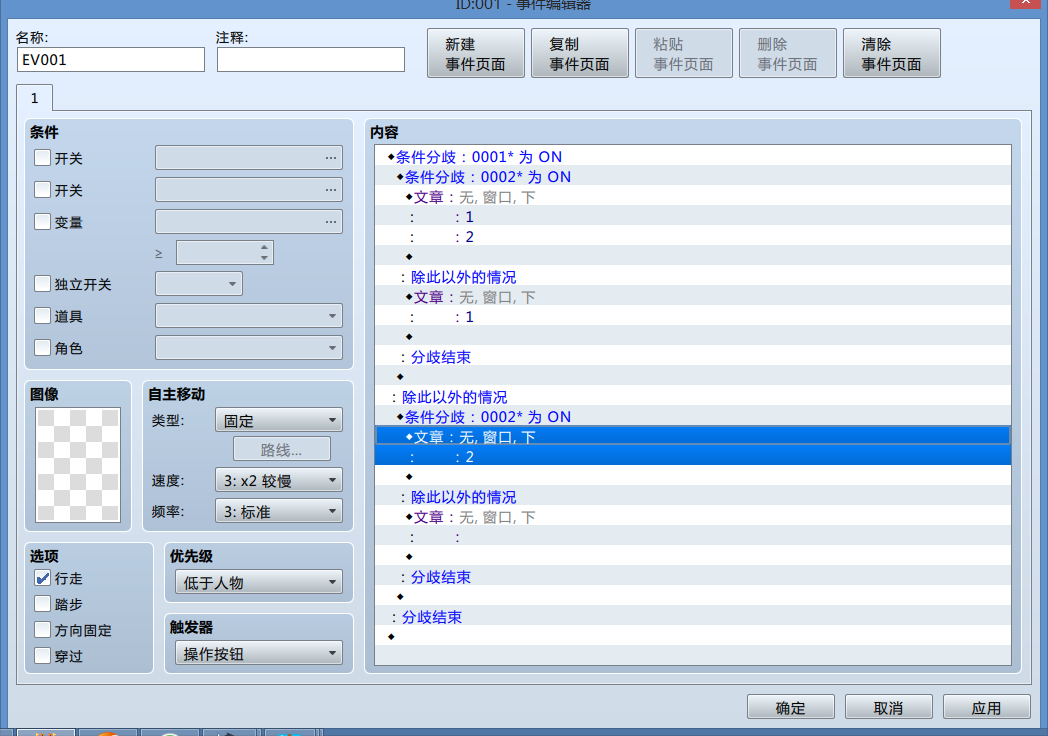This screenshot has height=736, width=1048.
Task: Close the 事件编辑器 window
Action: [1026, 3]
